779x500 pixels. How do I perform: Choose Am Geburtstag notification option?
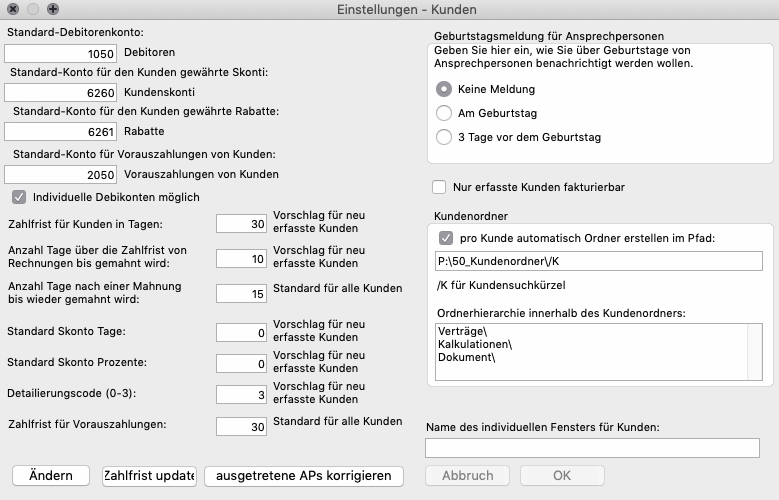[x=444, y=113]
